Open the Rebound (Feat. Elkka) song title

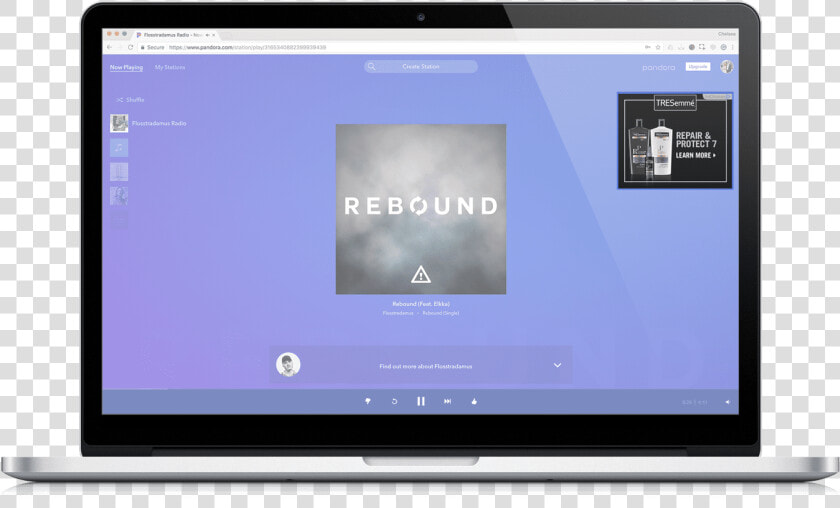[x=421, y=304]
